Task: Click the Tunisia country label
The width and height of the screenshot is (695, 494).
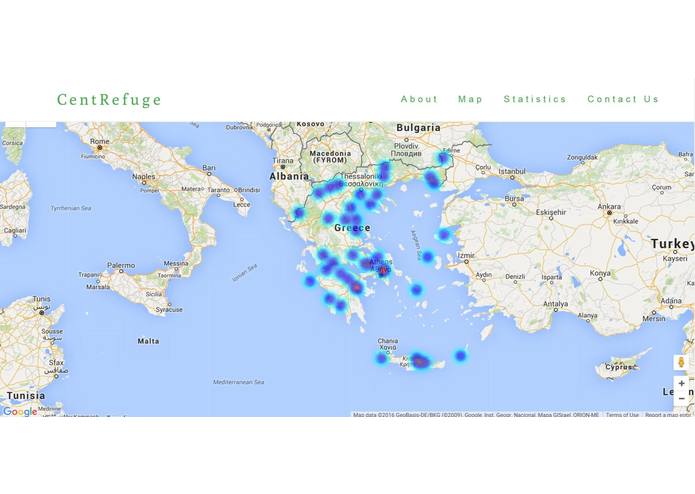Action: pyautogui.click(x=26, y=396)
